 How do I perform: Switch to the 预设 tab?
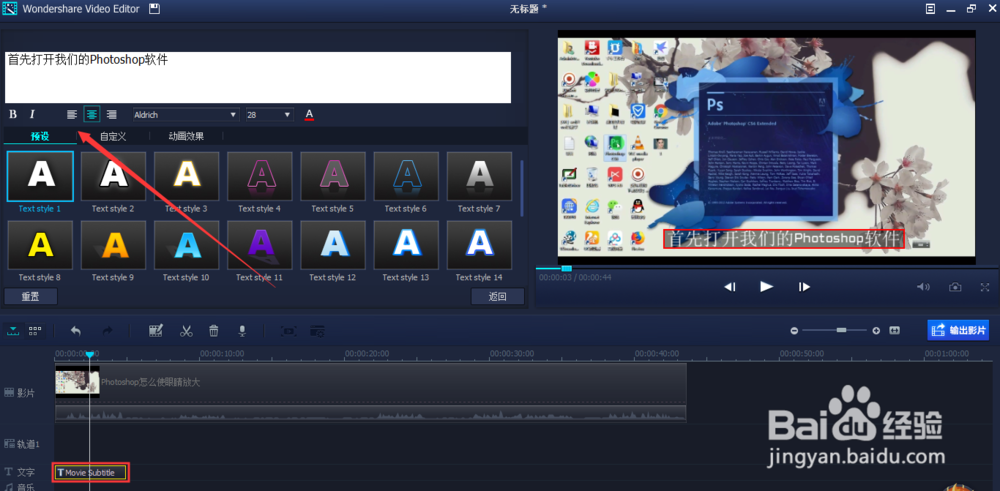coord(40,136)
